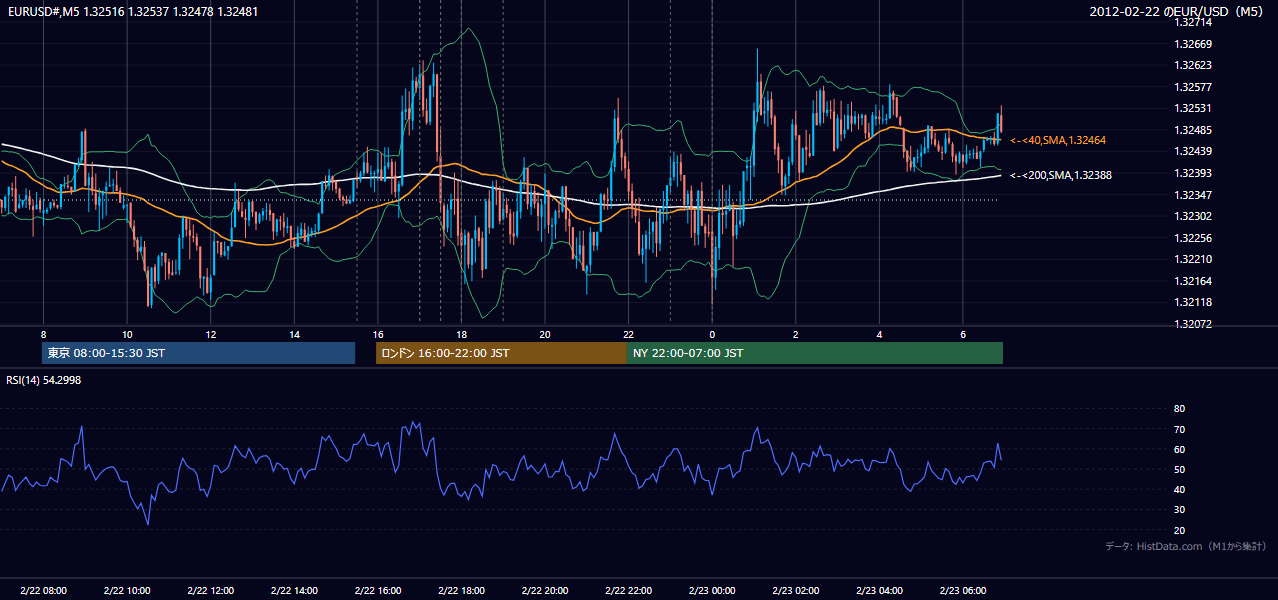Click the 2/22 18:00 bottom time label

(461, 590)
